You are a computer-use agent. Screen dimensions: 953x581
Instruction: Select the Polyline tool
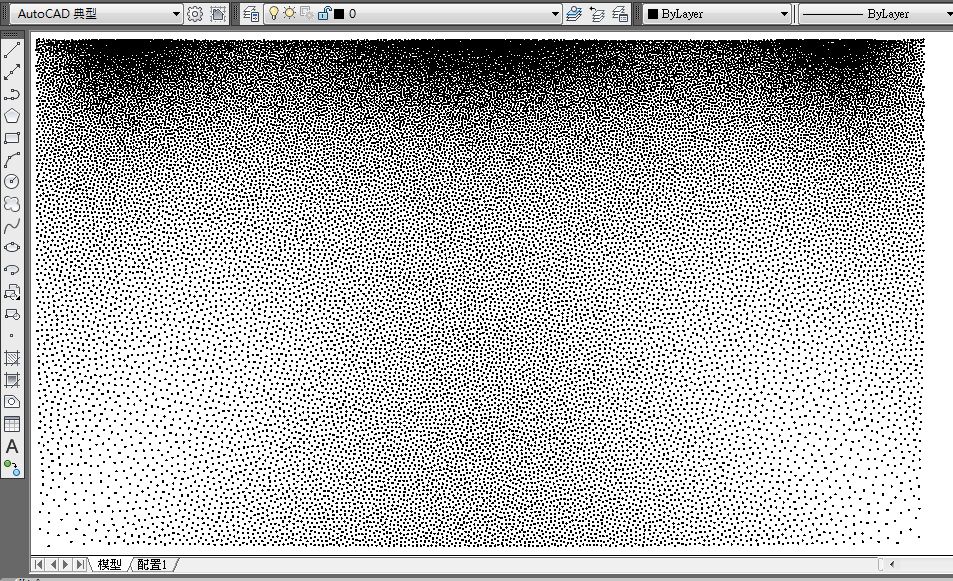(x=12, y=94)
